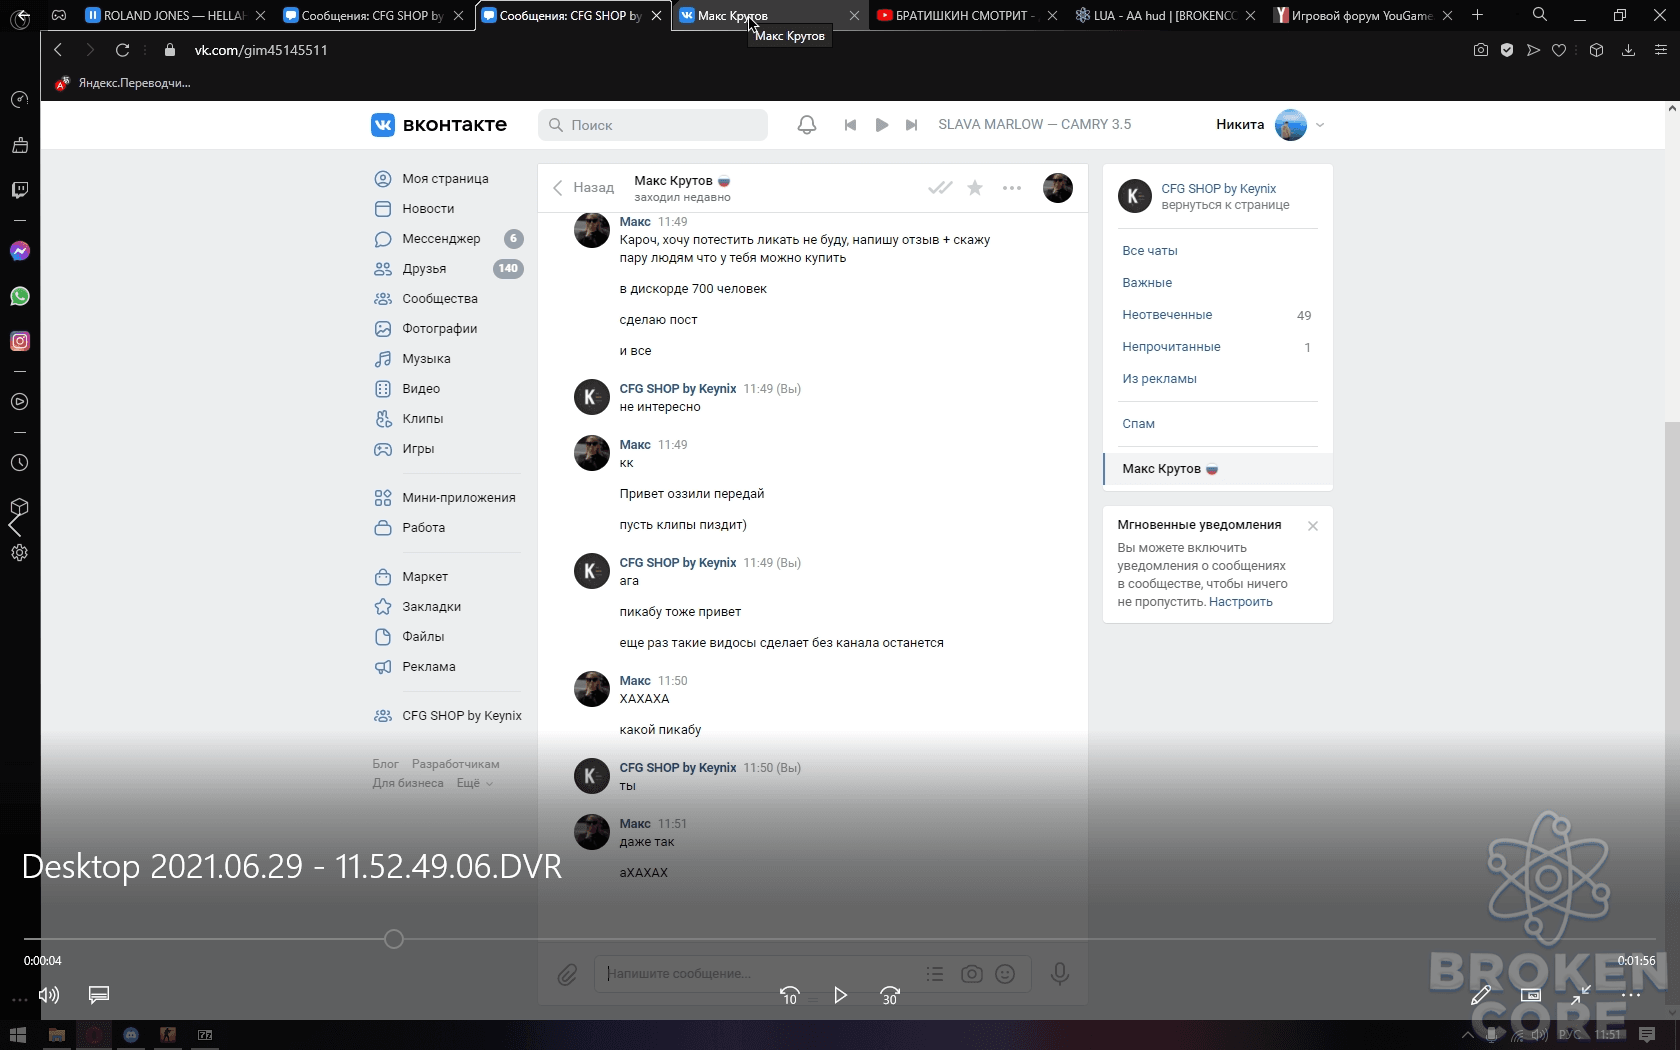The image size is (1680, 1050).
Task: Close instant notifications panel
Action: 1313,526
